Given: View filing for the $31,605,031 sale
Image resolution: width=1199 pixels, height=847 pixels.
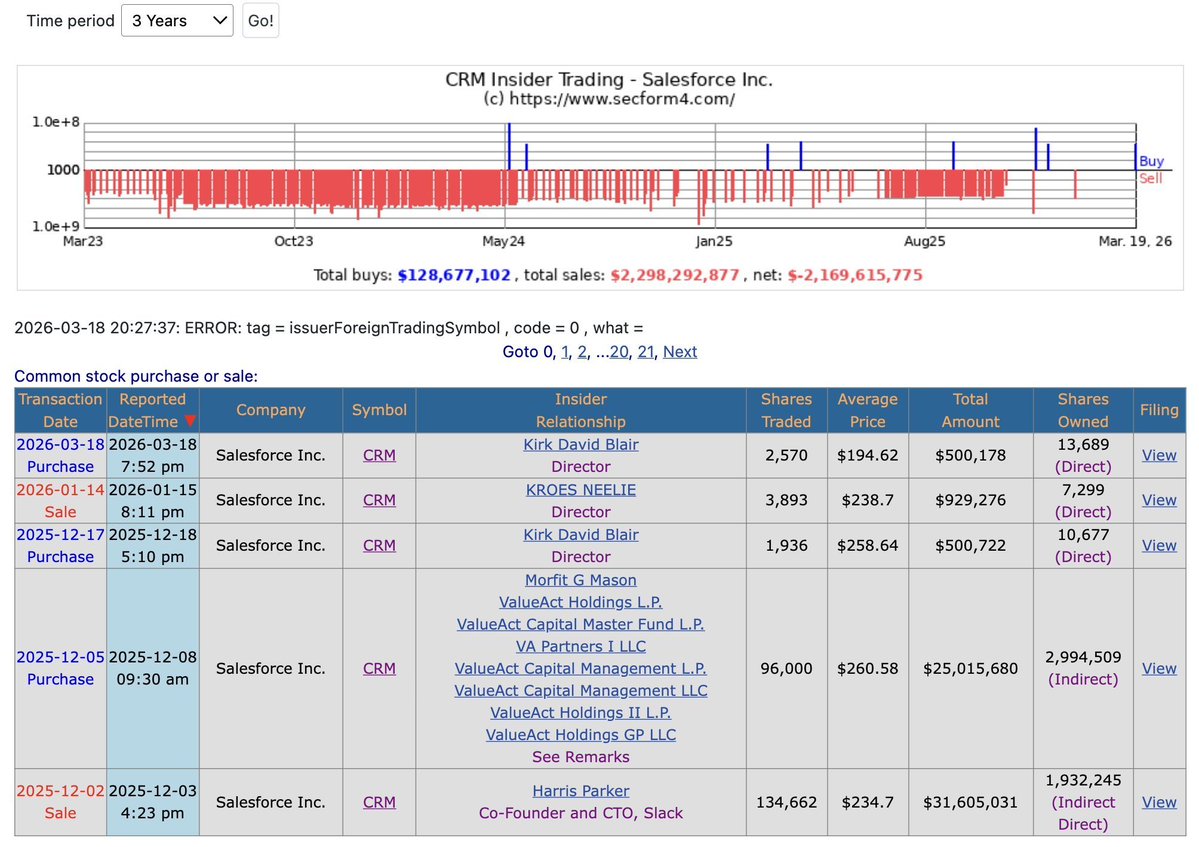Looking at the screenshot, I should [x=1159, y=802].
